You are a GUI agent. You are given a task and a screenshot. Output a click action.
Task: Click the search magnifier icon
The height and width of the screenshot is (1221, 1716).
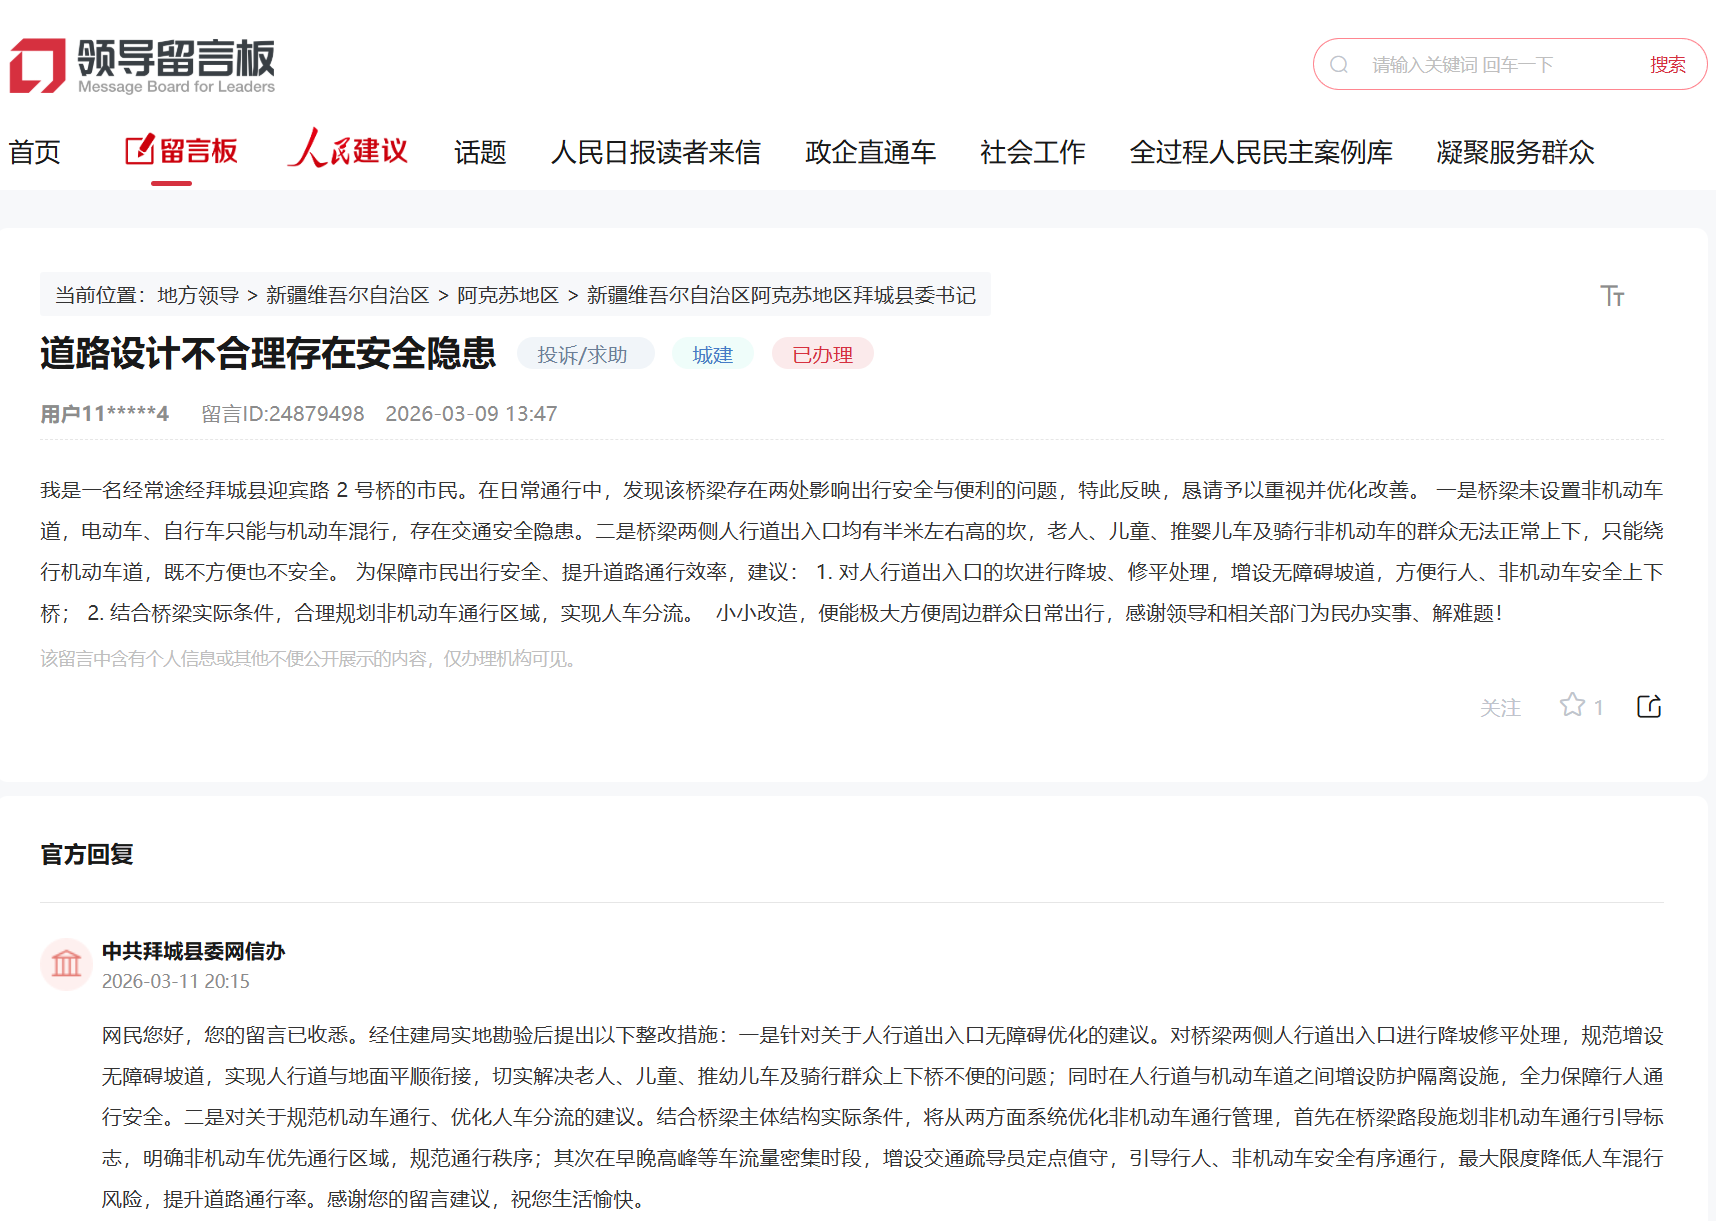coord(1339,65)
